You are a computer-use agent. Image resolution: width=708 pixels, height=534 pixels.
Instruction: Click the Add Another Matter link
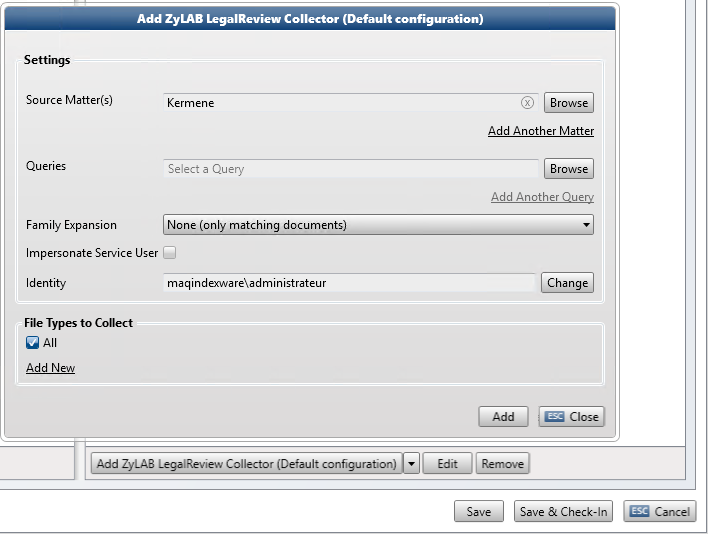click(x=540, y=131)
